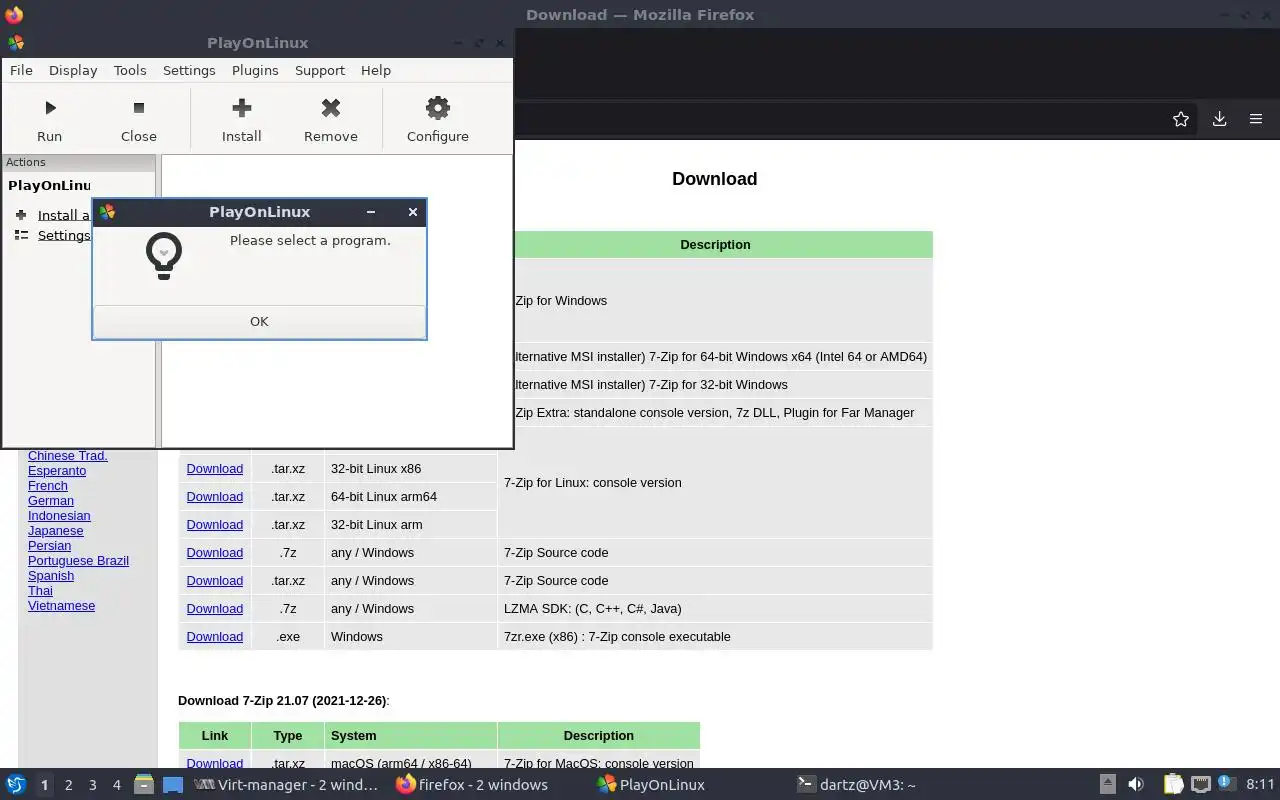This screenshot has width=1280, height=800.
Task: Open the Support menu
Action: pos(320,70)
